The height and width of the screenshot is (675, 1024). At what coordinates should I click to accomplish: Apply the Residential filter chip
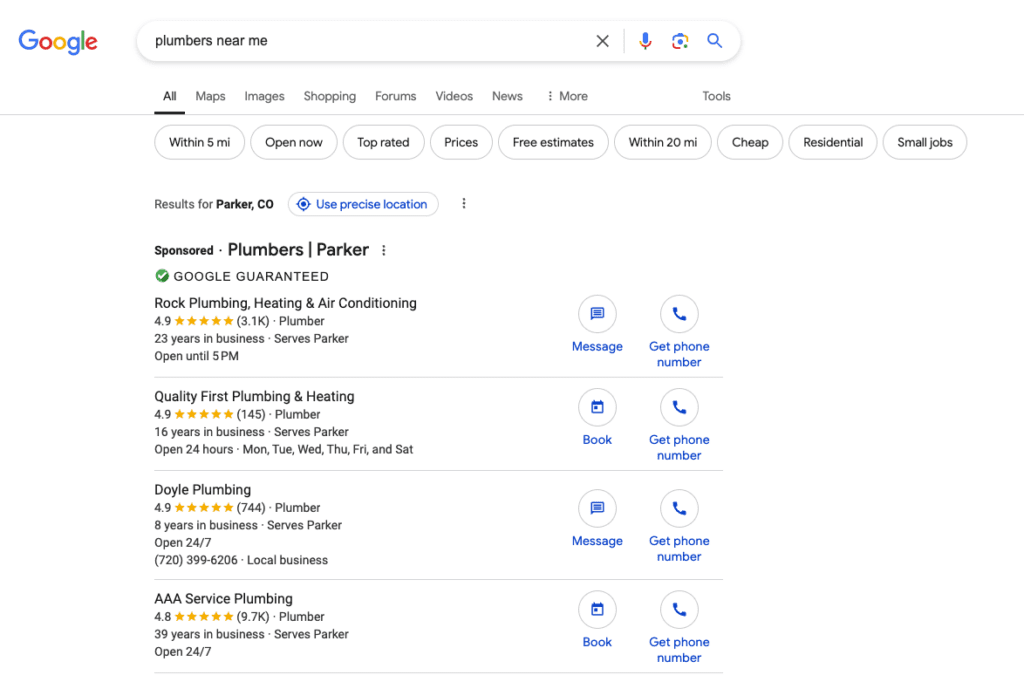pos(833,142)
